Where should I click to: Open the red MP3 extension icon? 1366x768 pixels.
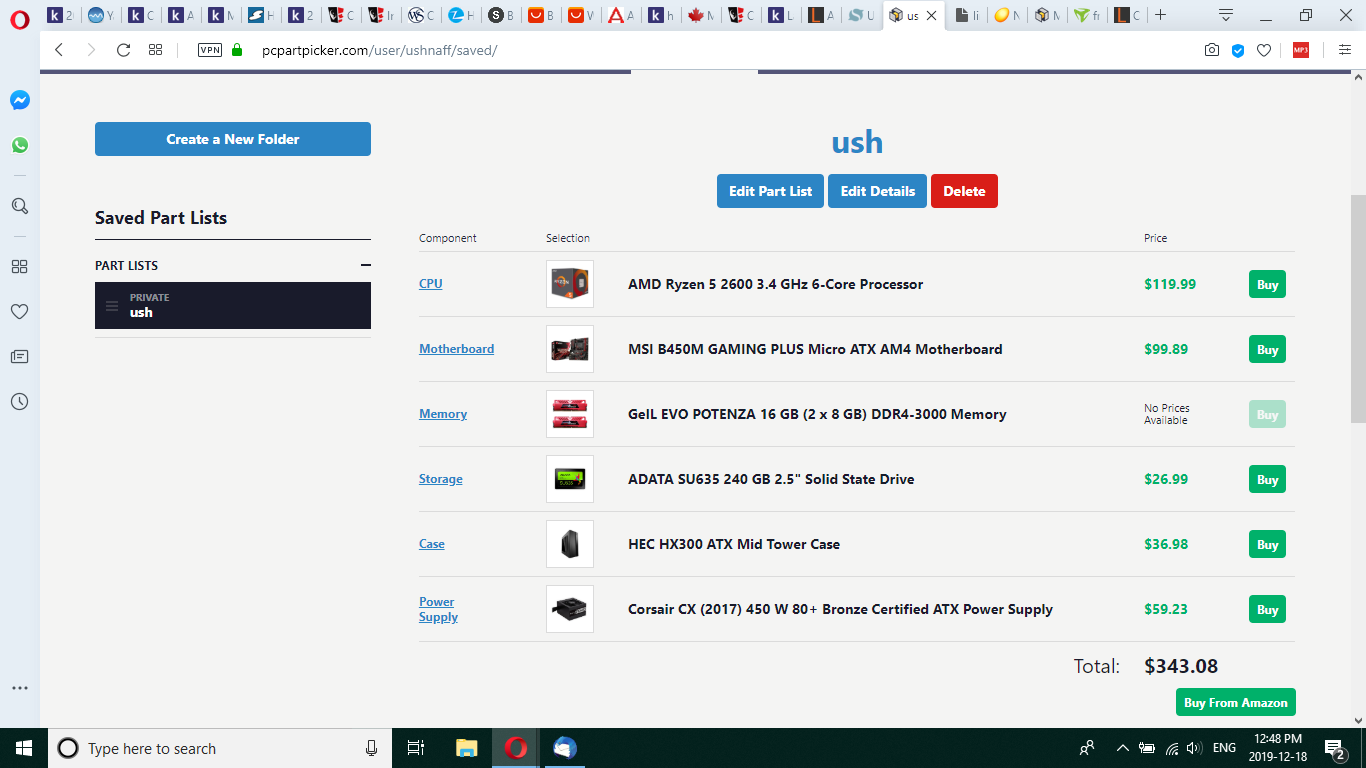(x=1301, y=50)
